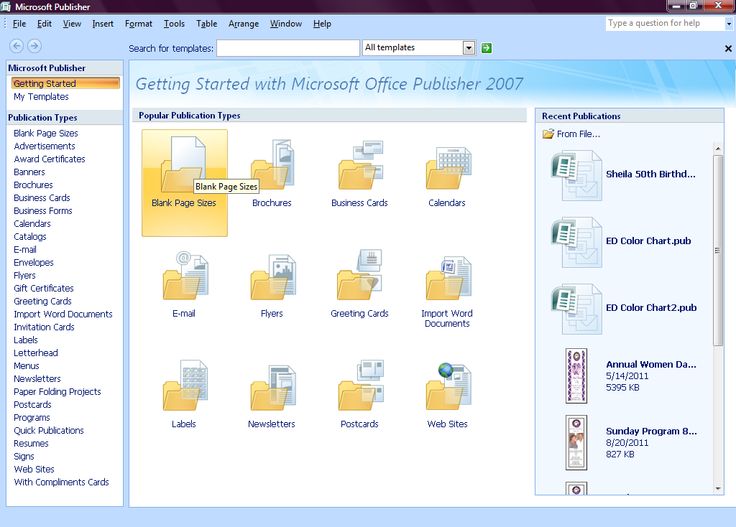The image size is (736, 527).
Task: Open the Insert menu
Action: click(x=103, y=23)
